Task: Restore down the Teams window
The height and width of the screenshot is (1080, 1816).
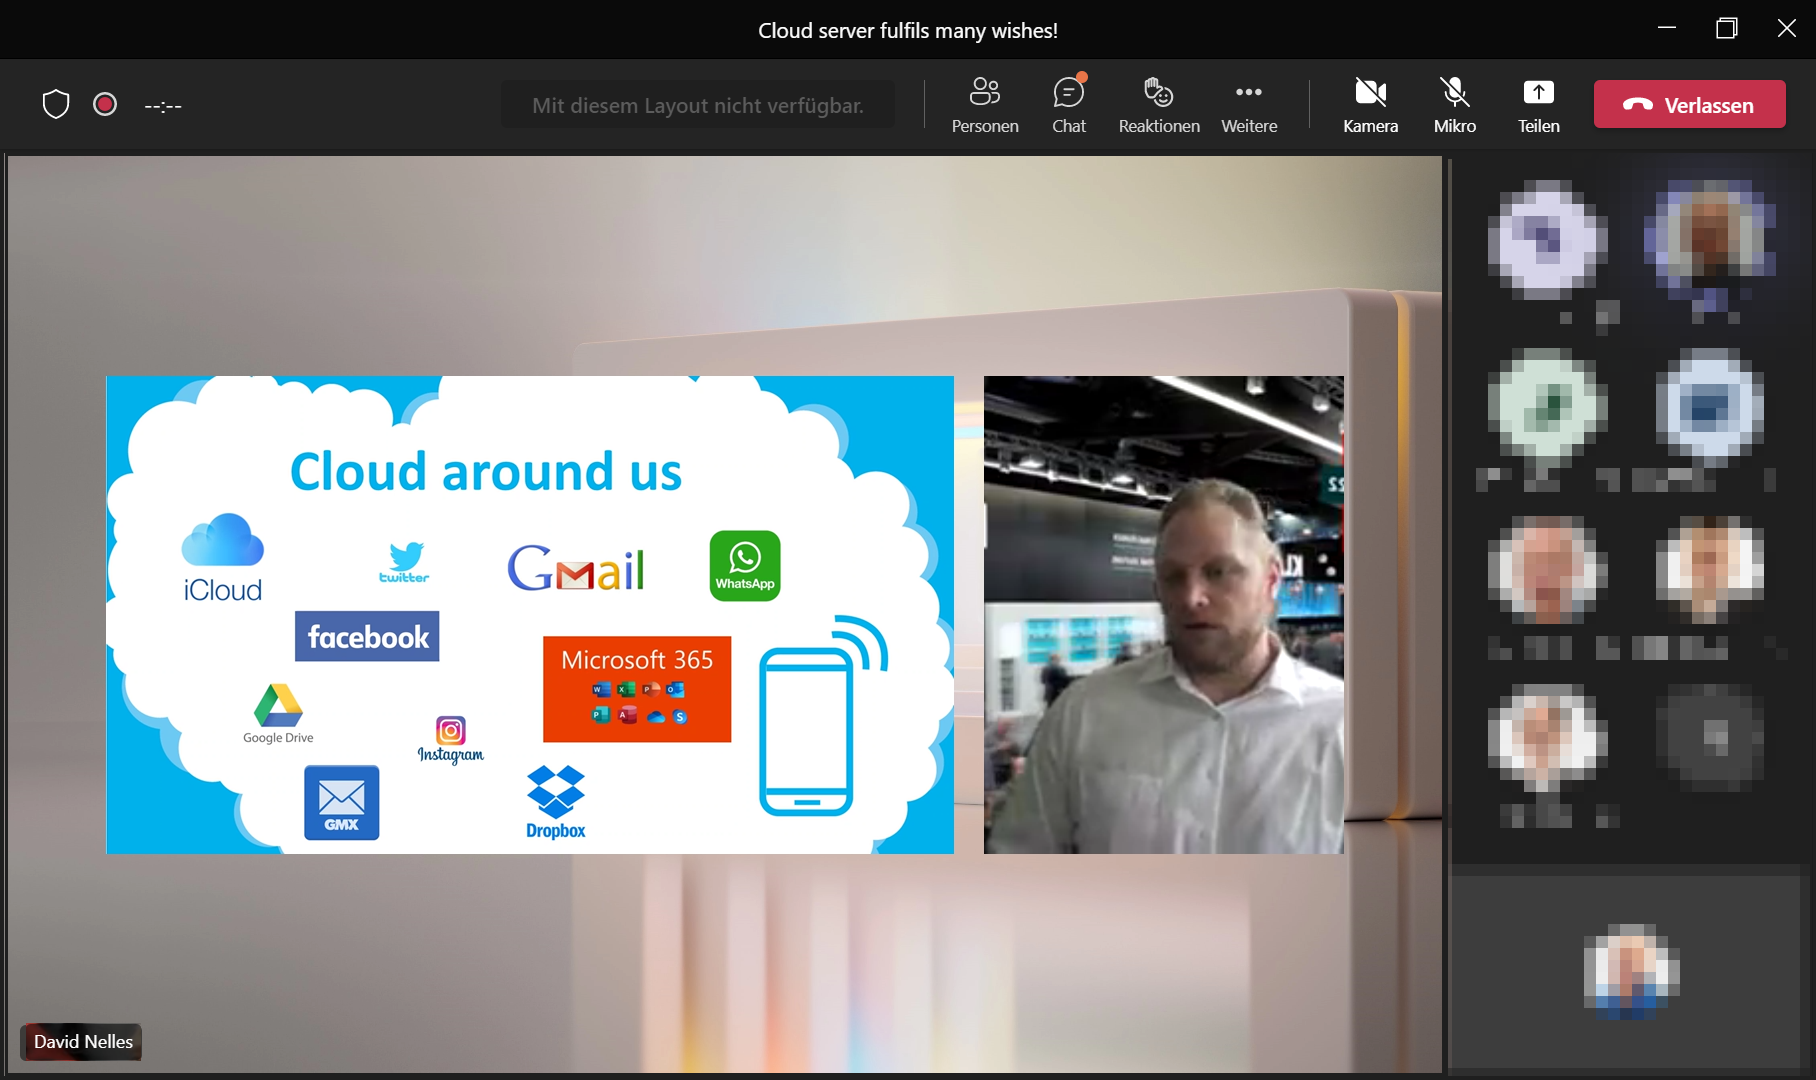Action: pos(1727,28)
